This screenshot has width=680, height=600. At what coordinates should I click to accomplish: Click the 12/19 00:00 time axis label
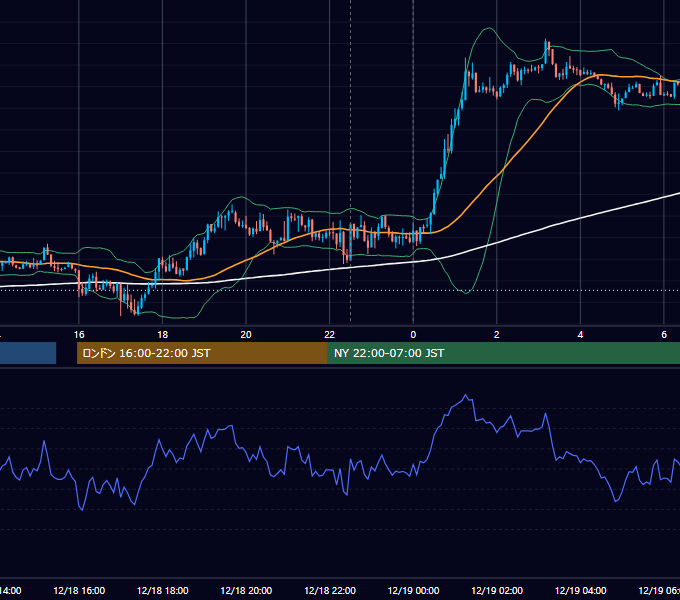point(413,590)
